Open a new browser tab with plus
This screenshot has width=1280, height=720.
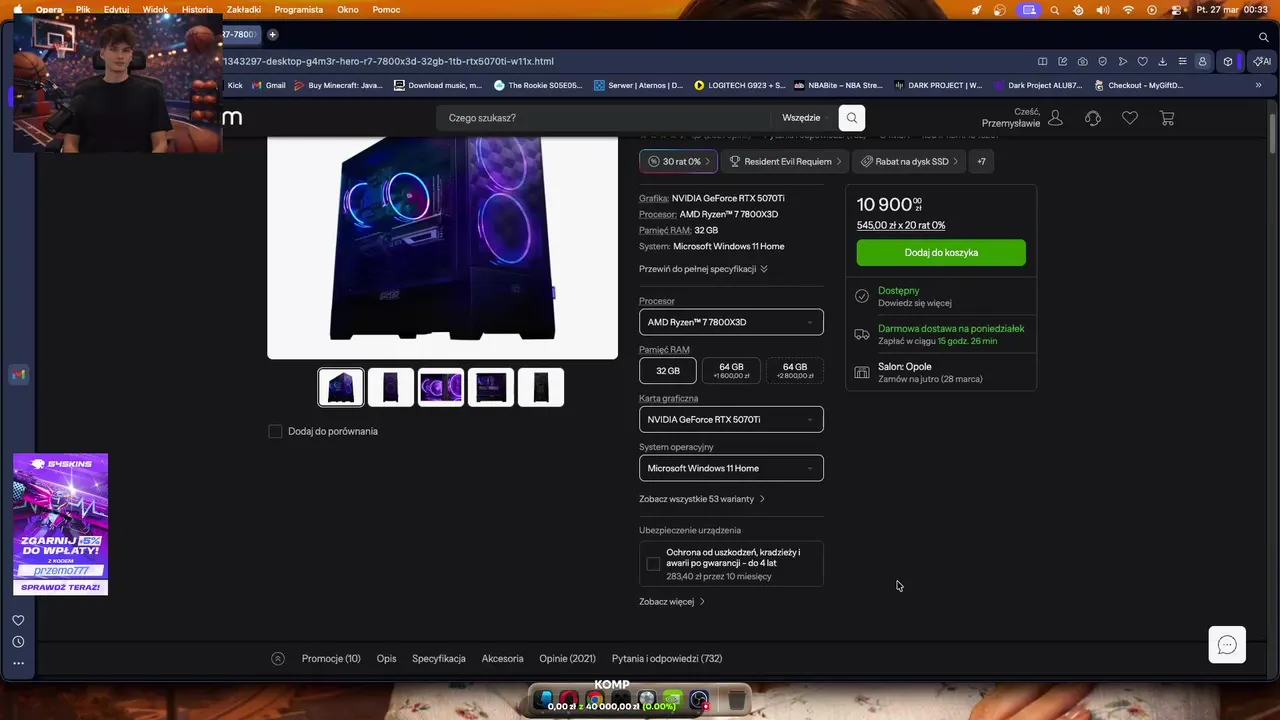click(x=272, y=34)
